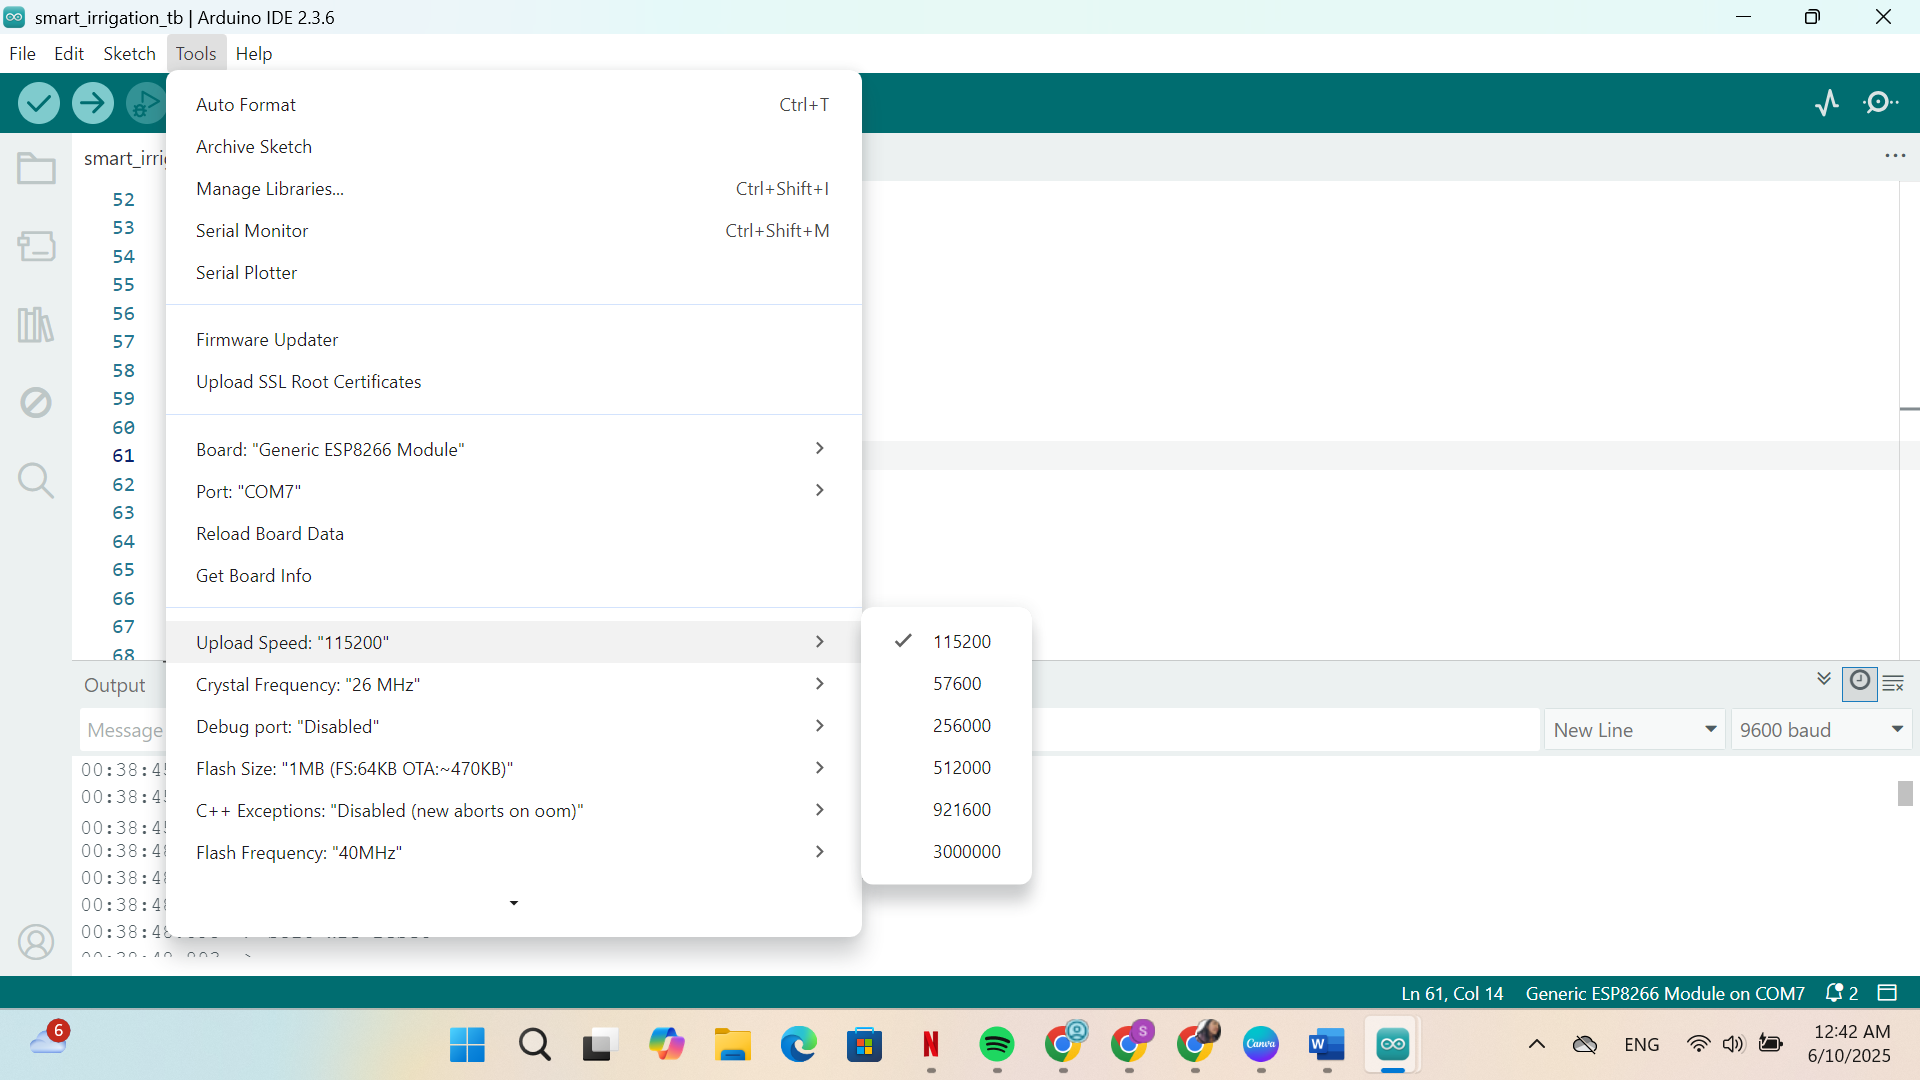Open the Sketchbook folder sidebar icon
The height and width of the screenshot is (1080, 1920).
(x=36, y=168)
